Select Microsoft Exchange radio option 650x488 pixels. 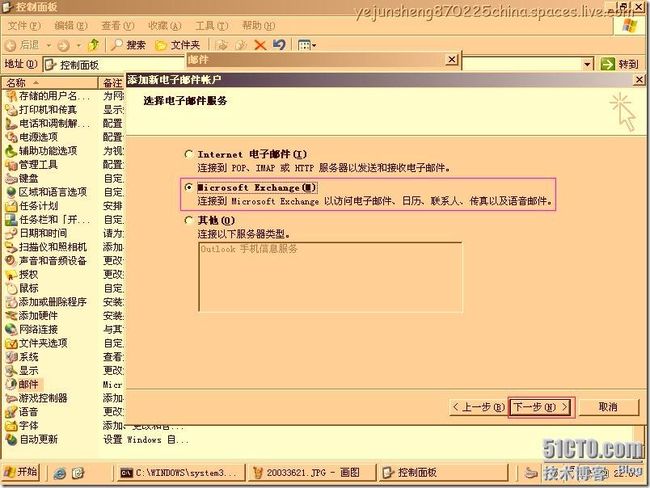point(189,187)
